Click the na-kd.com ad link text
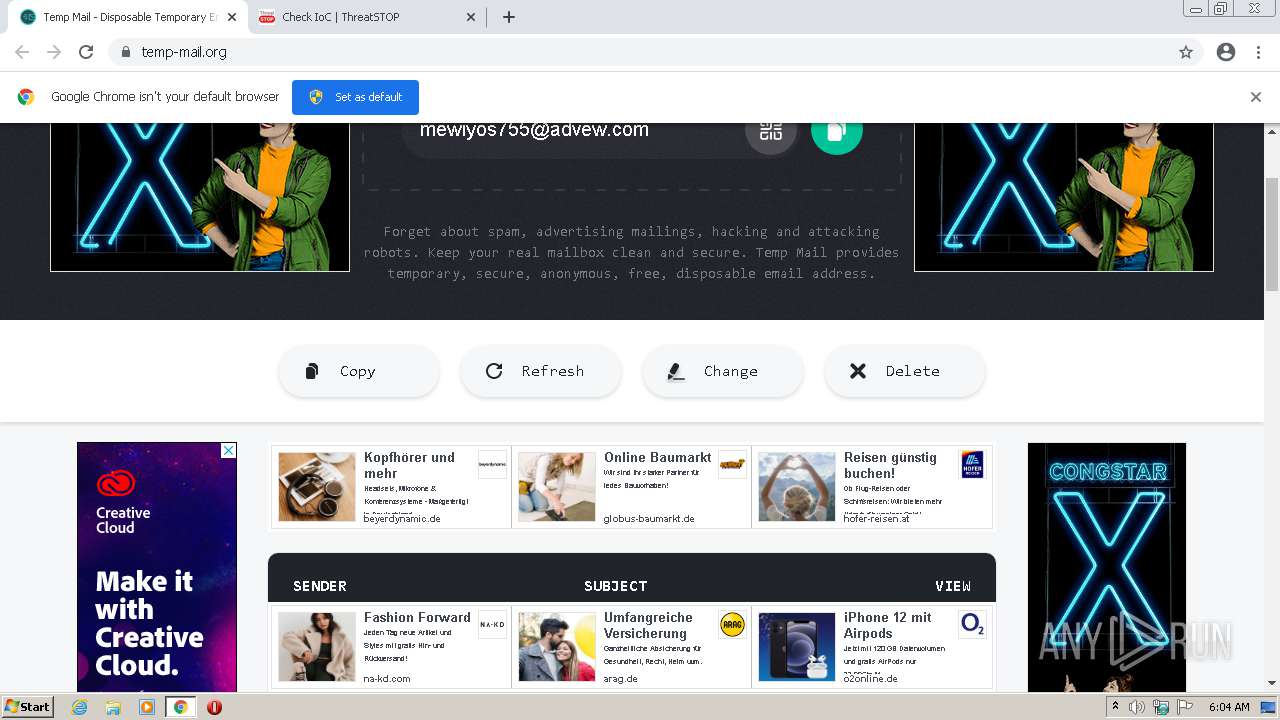This screenshot has width=1280, height=720. click(387, 679)
